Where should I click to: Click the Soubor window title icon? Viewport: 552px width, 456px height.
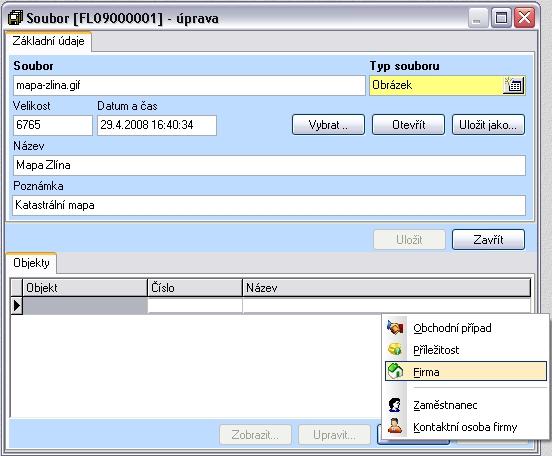coord(15,18)
